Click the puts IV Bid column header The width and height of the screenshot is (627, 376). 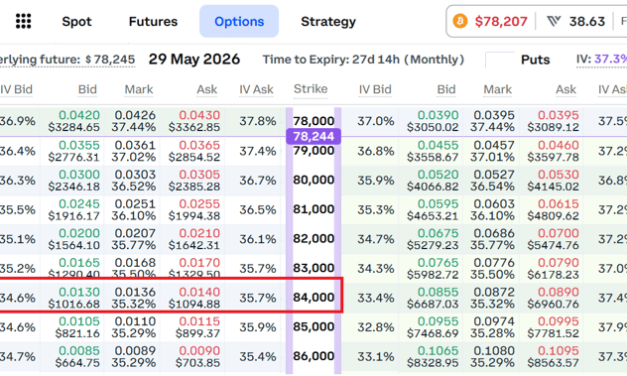[375, 89]
